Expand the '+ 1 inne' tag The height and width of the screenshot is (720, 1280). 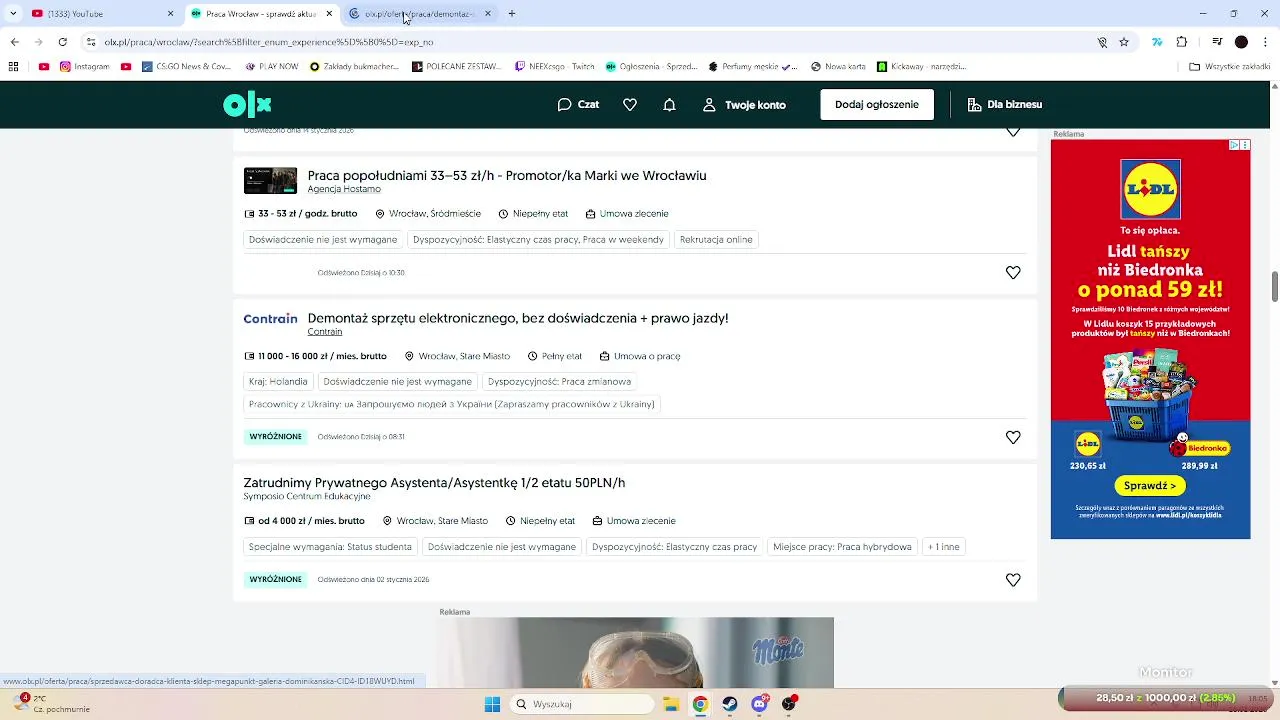(943, 547)
